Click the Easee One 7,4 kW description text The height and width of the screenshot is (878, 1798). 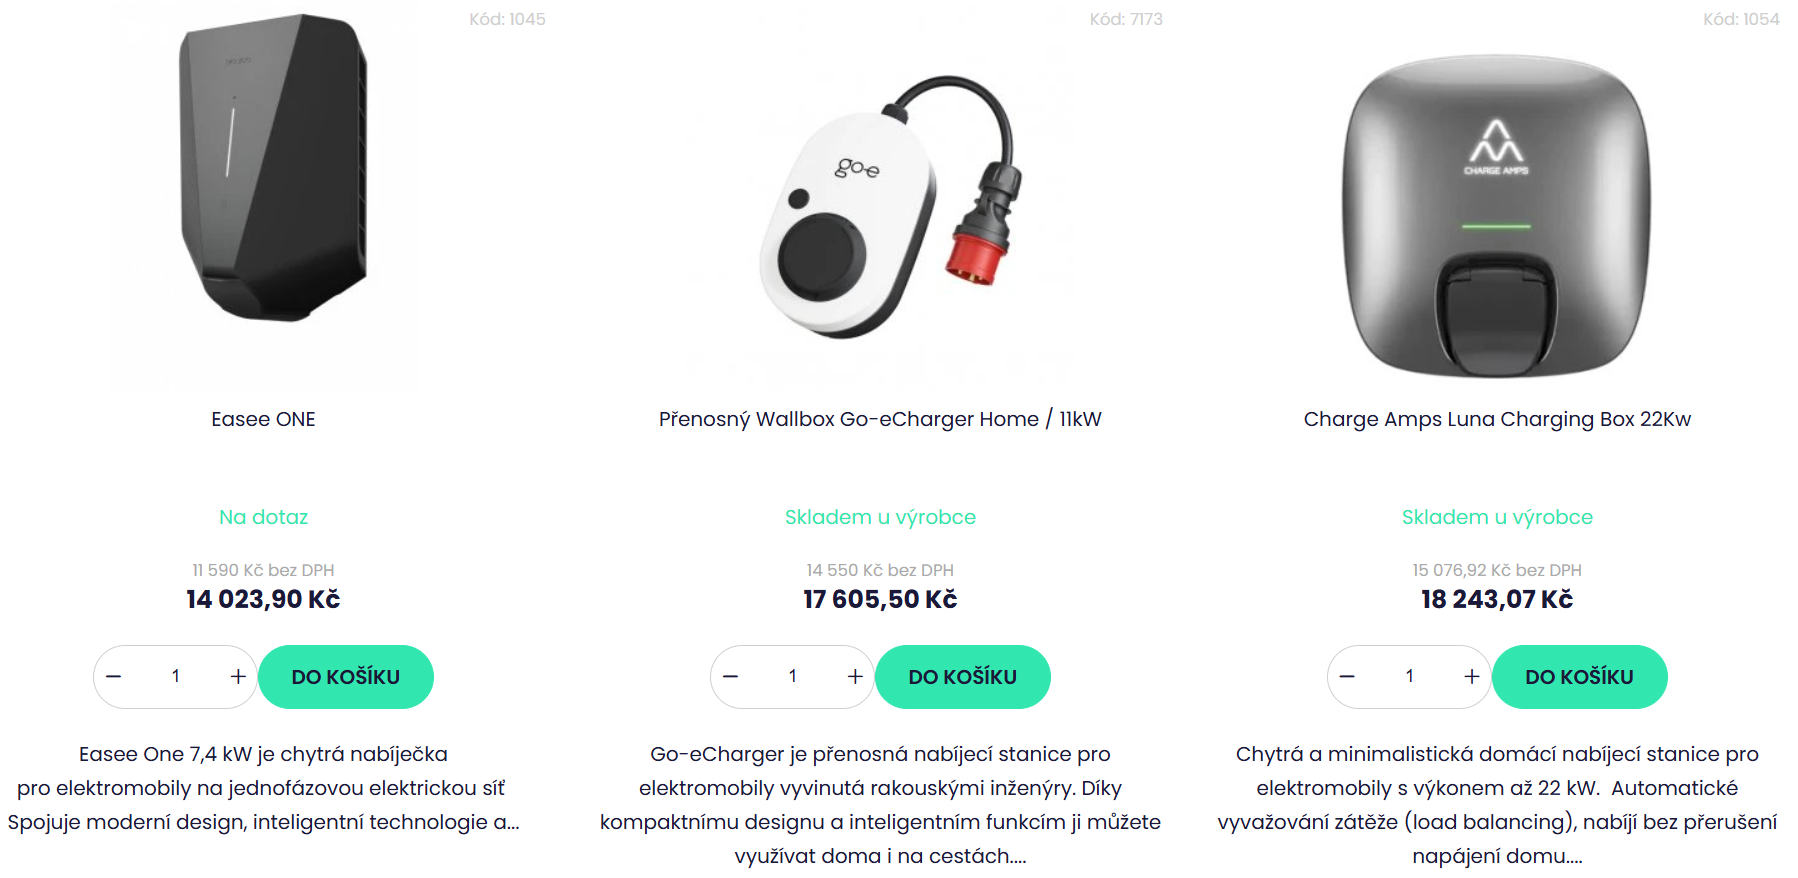click(x=263, y=788)
